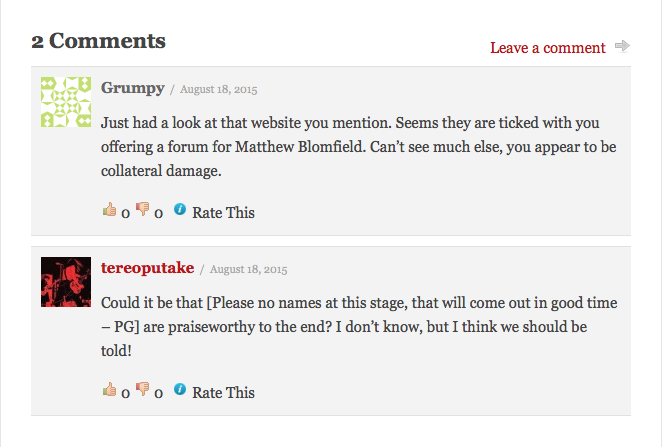Viewport: 662px width, 447px height.
Task: Click Rate This under Grumpy's comment
Action: tap(223, 212)
